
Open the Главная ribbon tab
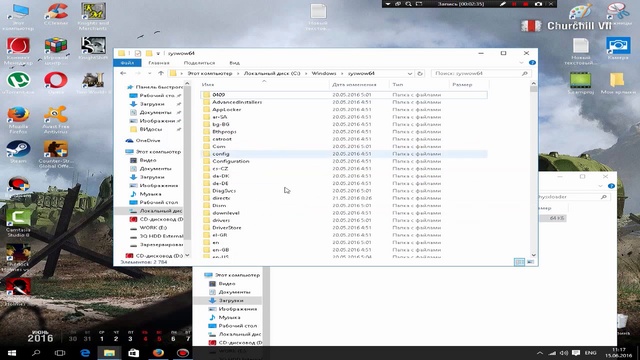(159, 63)
